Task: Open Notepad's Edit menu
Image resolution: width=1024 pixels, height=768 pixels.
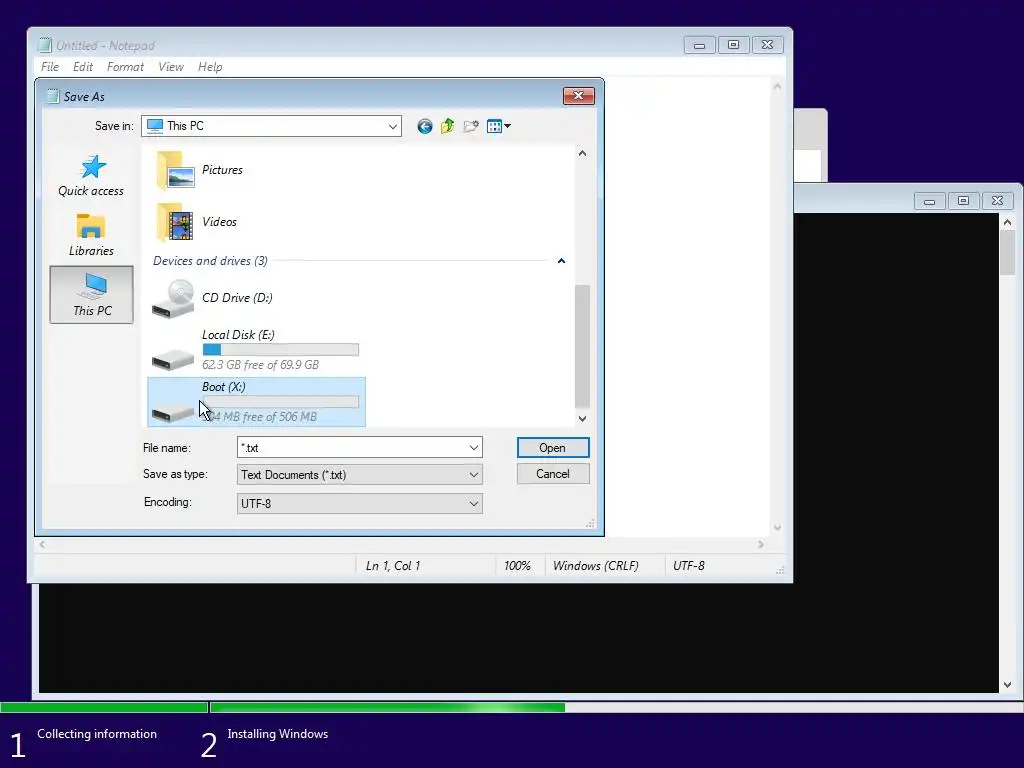Action: 83,67
